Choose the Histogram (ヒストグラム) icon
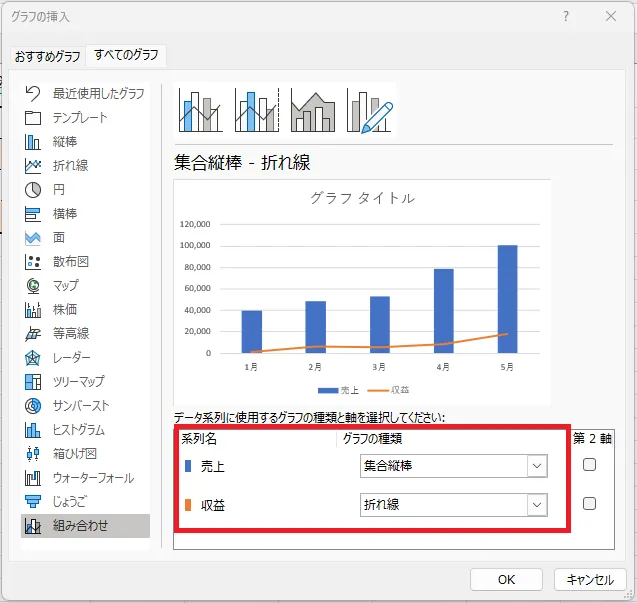 [32, 429]
